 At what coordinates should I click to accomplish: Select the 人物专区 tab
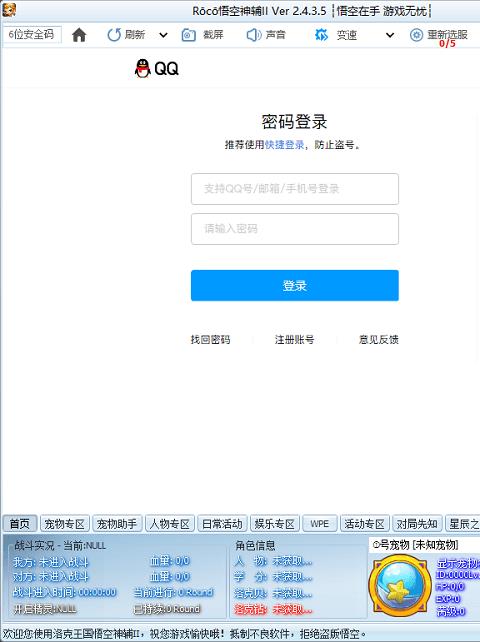(x=170, y=524)
